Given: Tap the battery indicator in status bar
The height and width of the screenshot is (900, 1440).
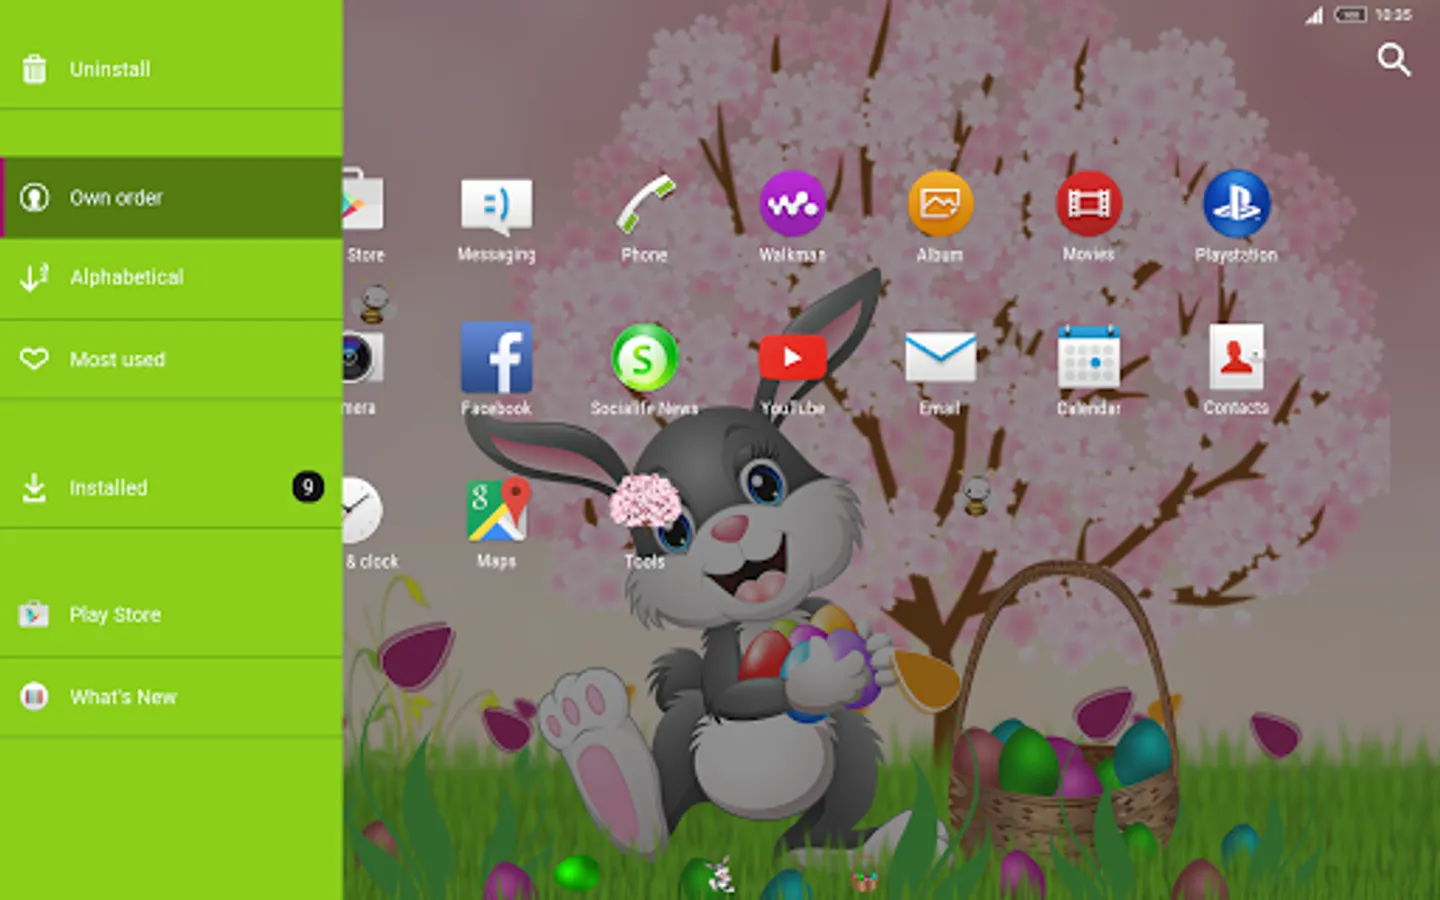Looking at the screenshot, I should (1350, 15).
